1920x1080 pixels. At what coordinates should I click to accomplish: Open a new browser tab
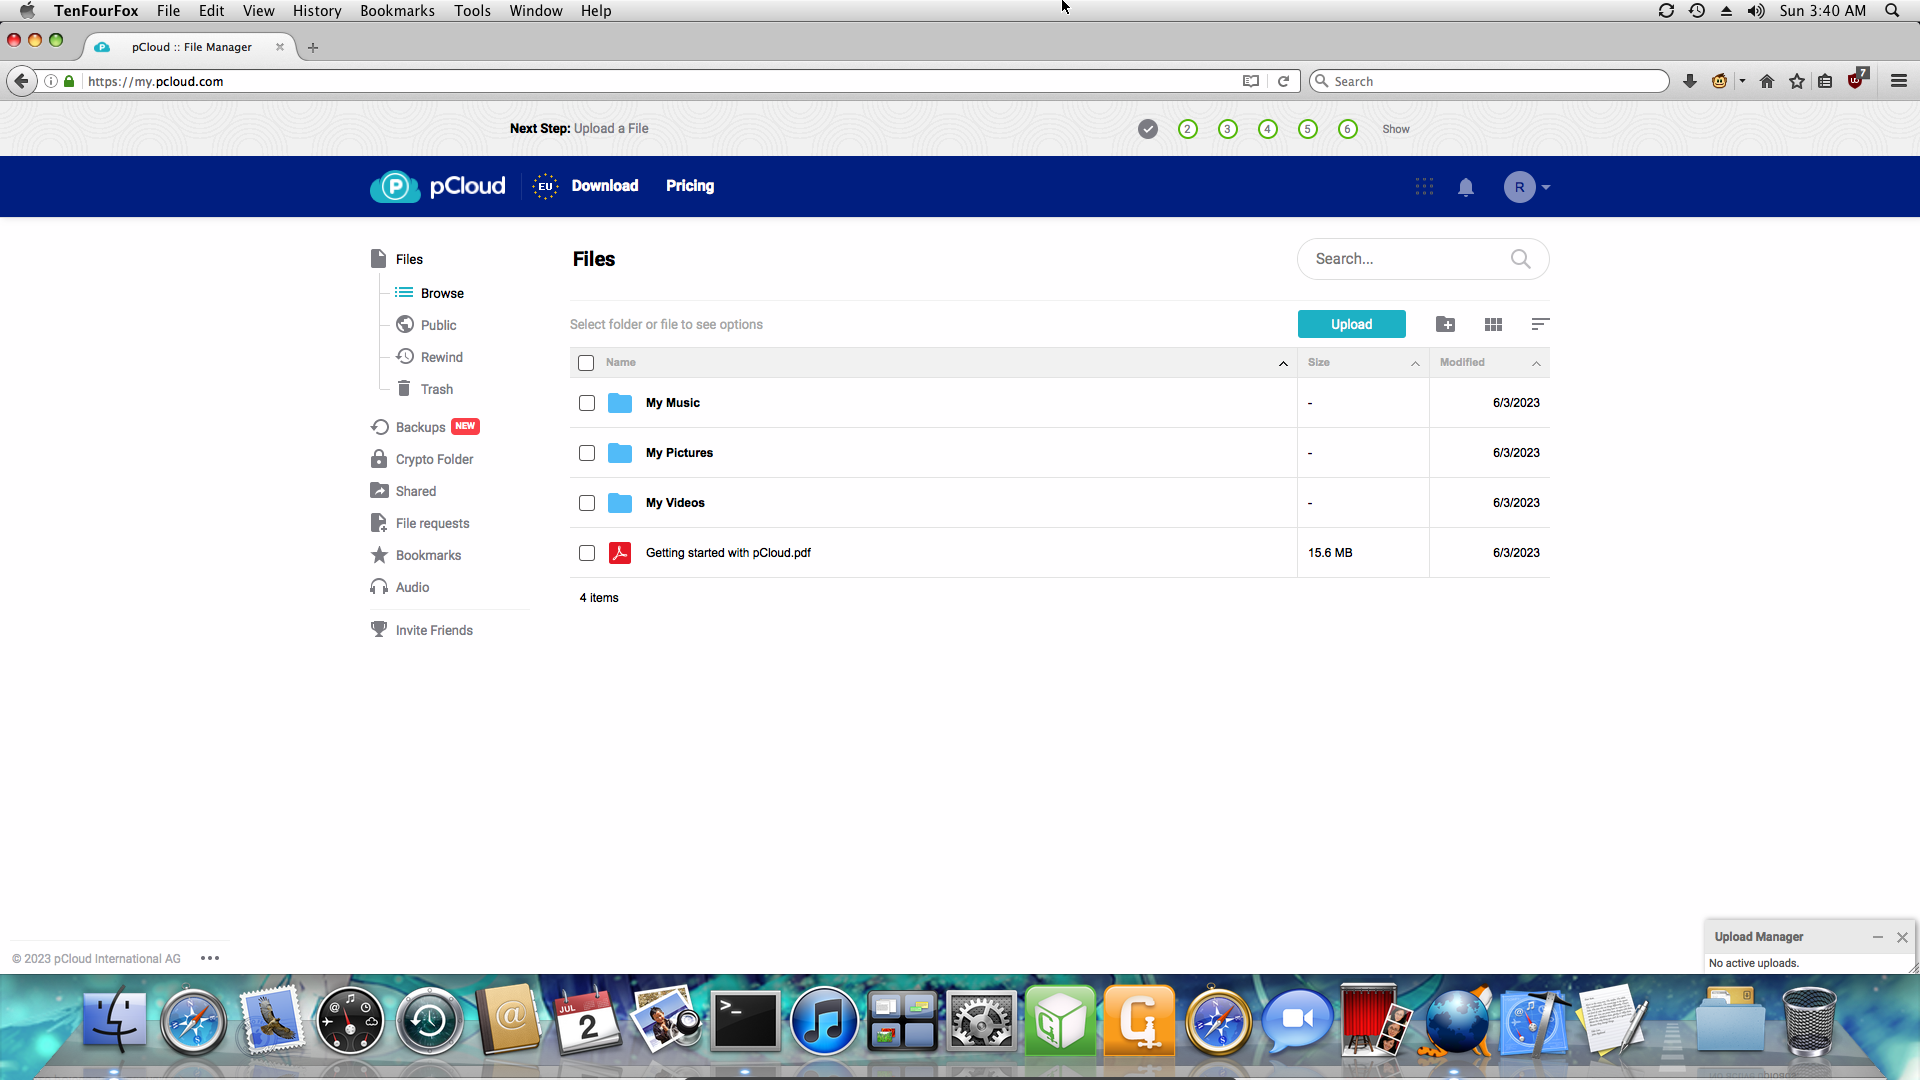313,47
